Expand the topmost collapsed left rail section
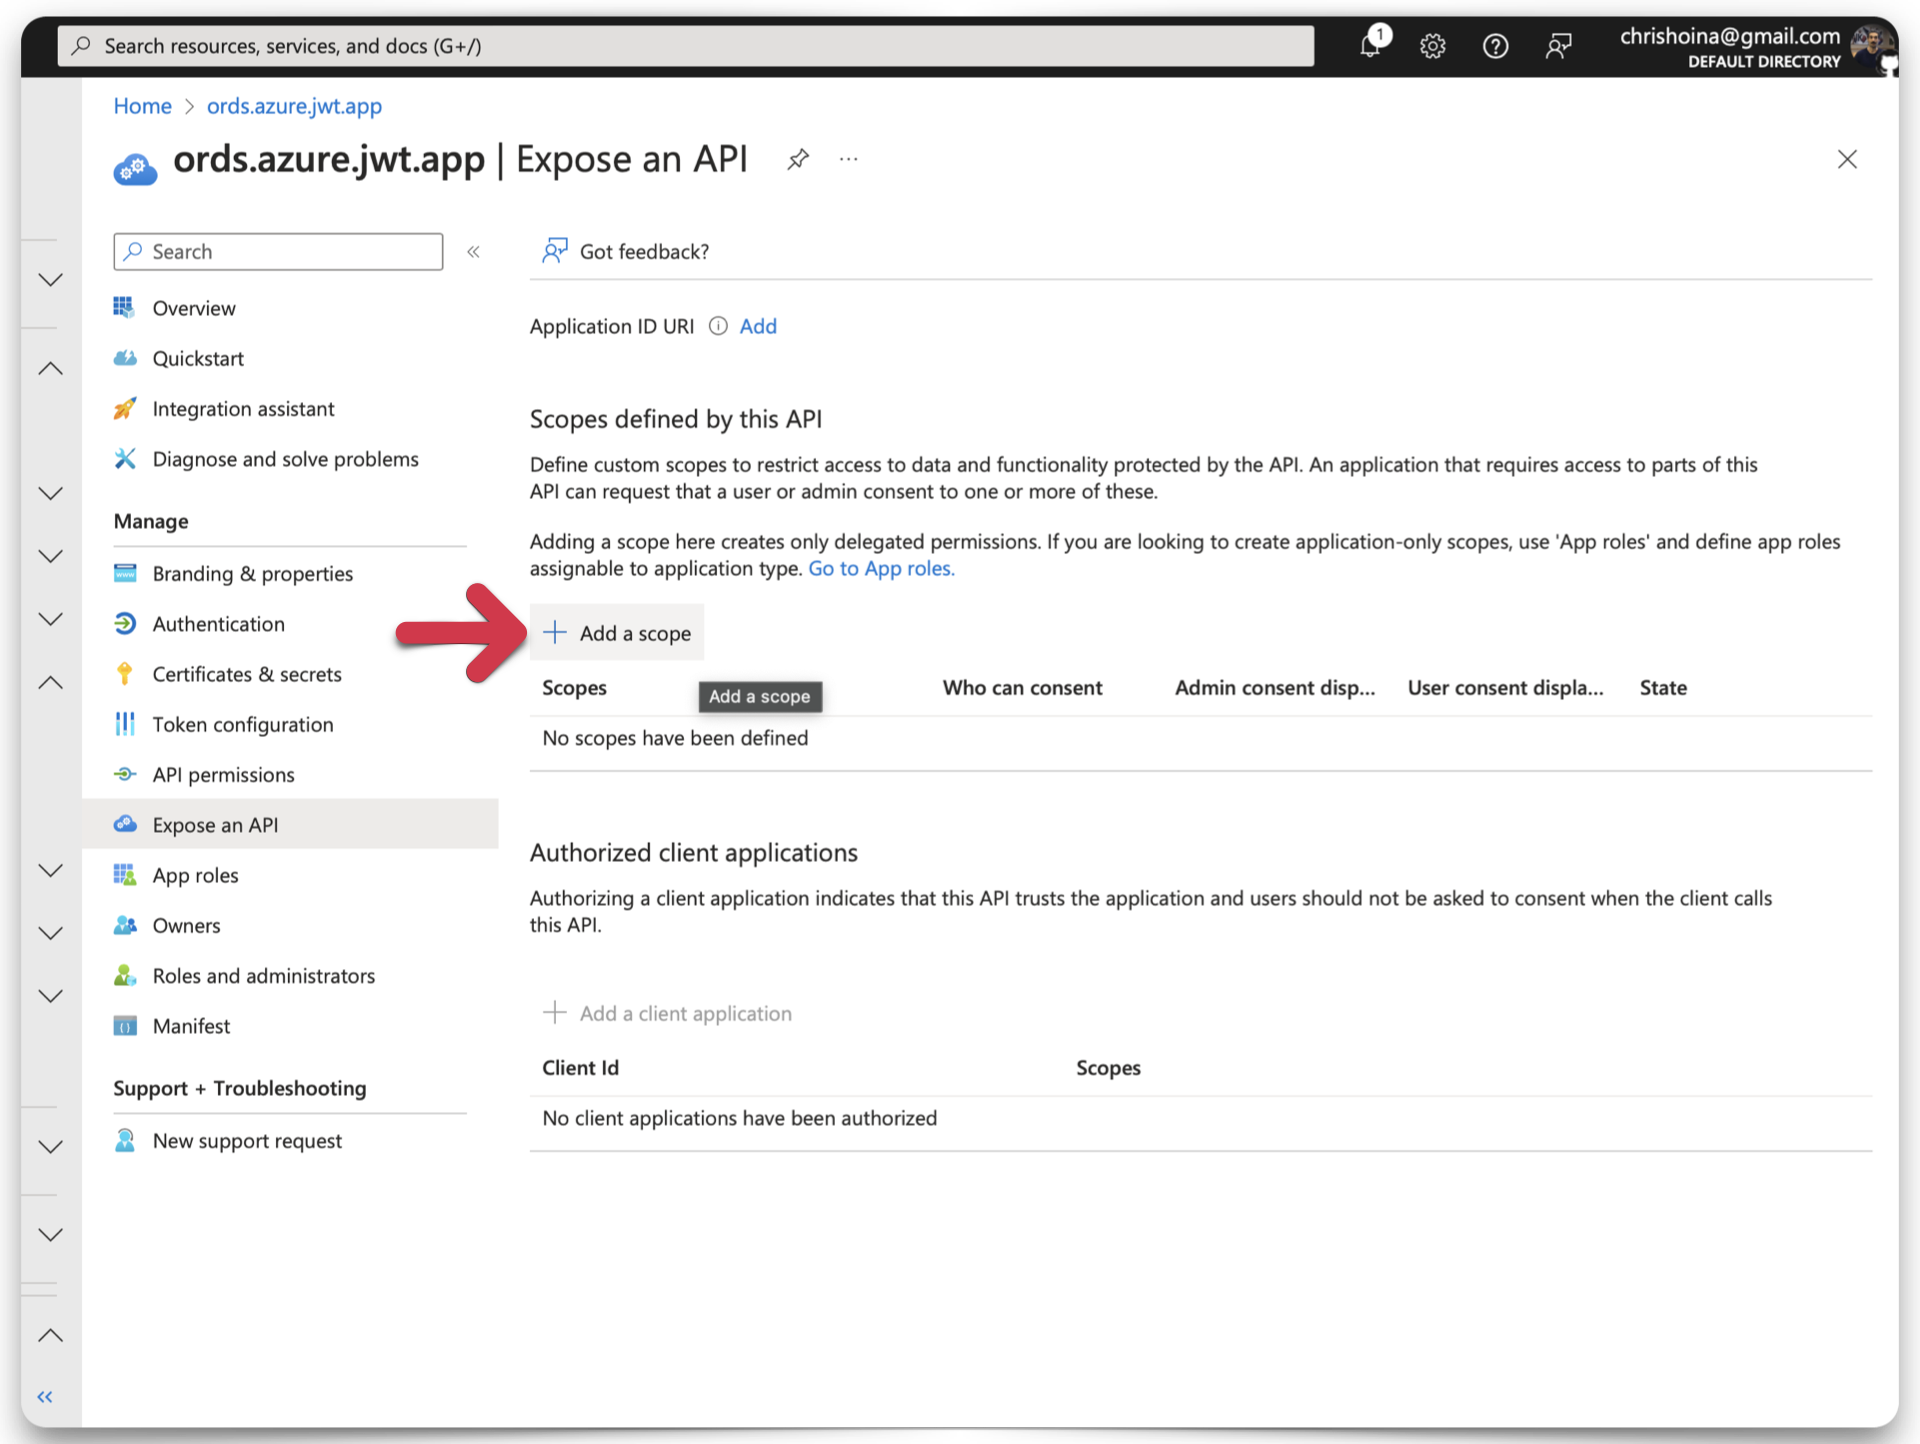 tap(50, 279)
